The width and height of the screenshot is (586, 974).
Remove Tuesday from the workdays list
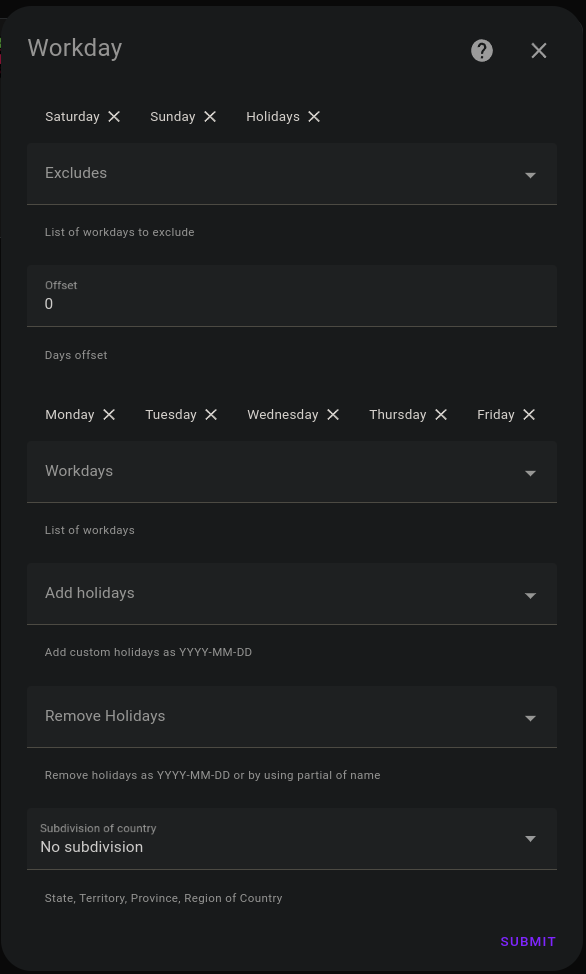pos(210,414)
